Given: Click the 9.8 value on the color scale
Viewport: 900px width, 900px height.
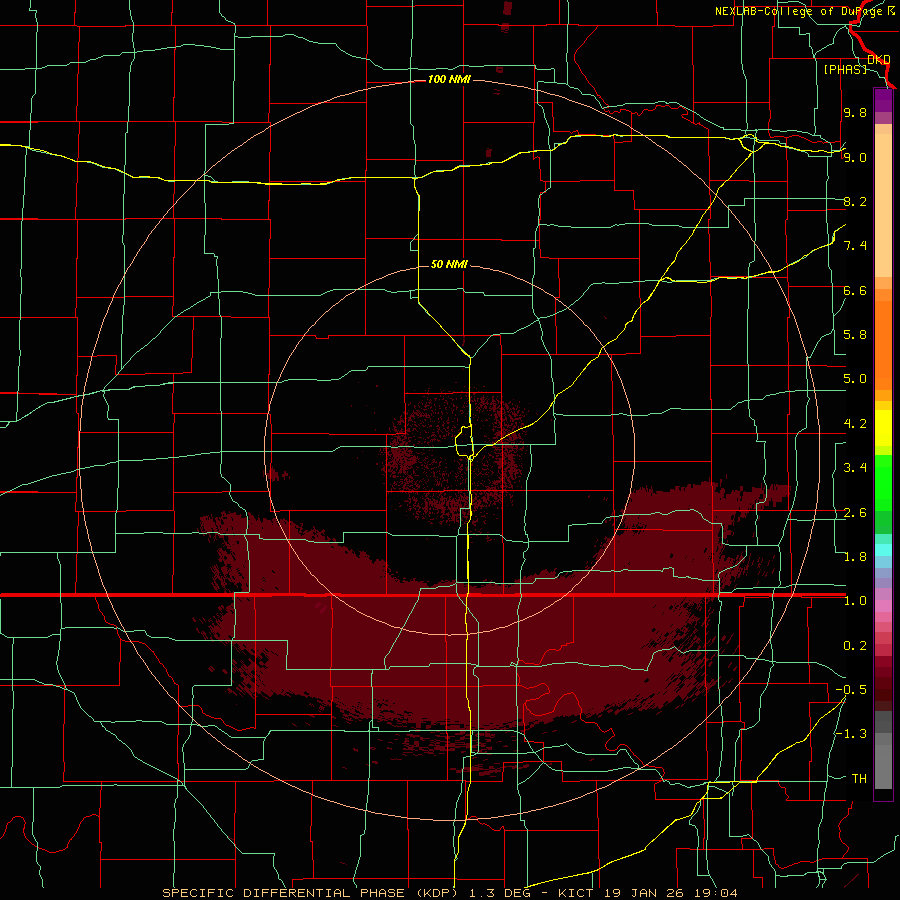Looking at the screenshot, I should (x=855, y=112).
